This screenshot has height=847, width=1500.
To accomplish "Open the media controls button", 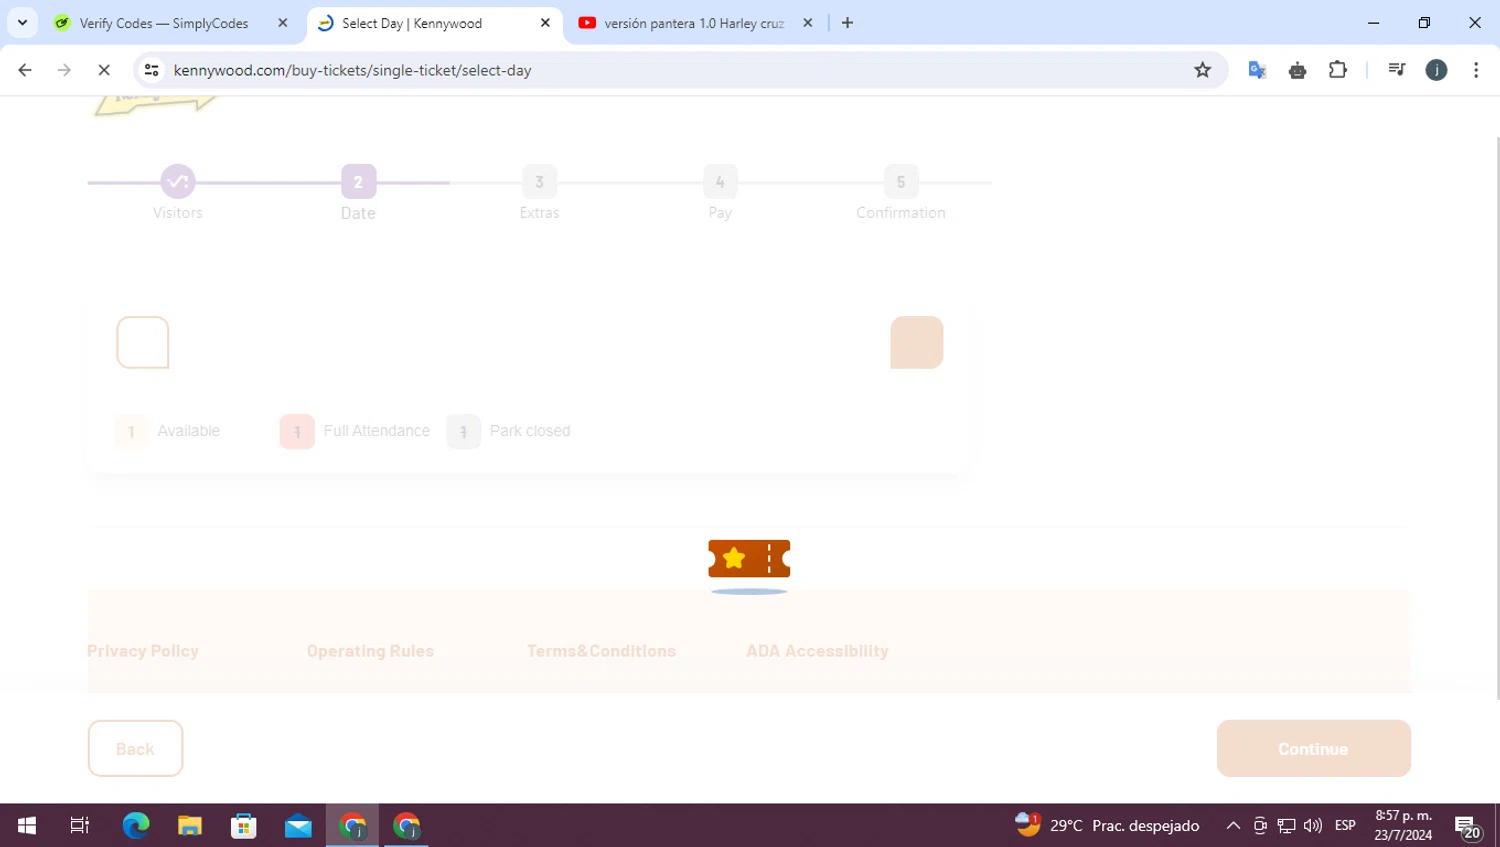I will [x=1397, y=70].
